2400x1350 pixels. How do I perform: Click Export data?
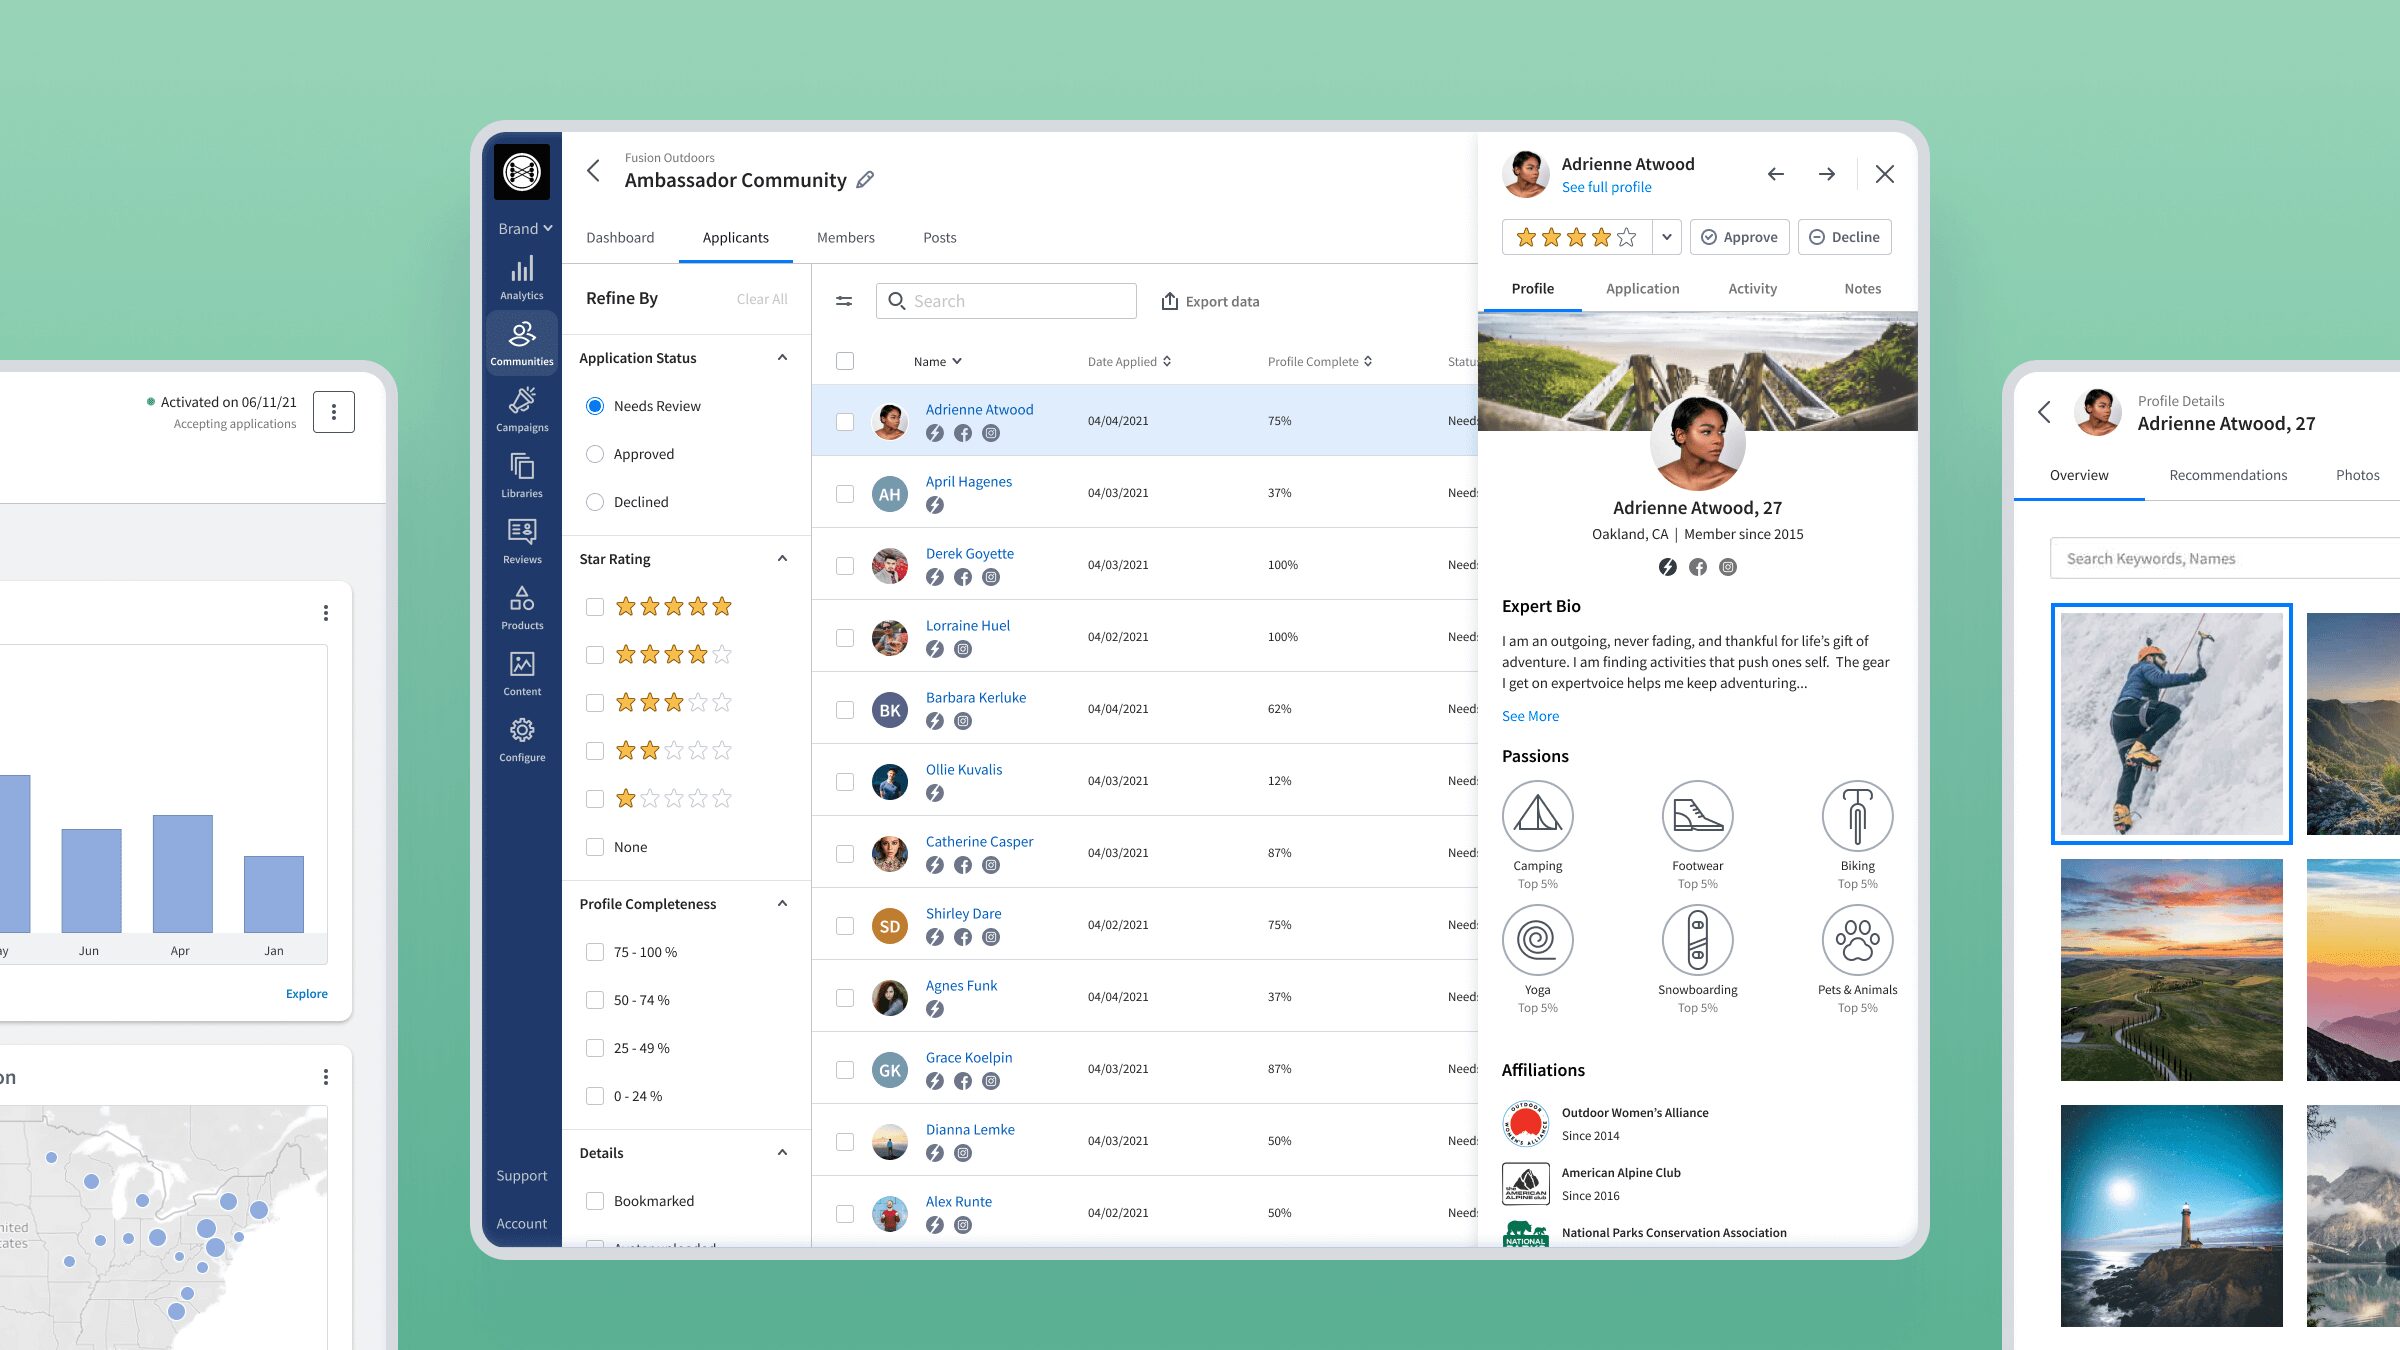point(1210,301)
